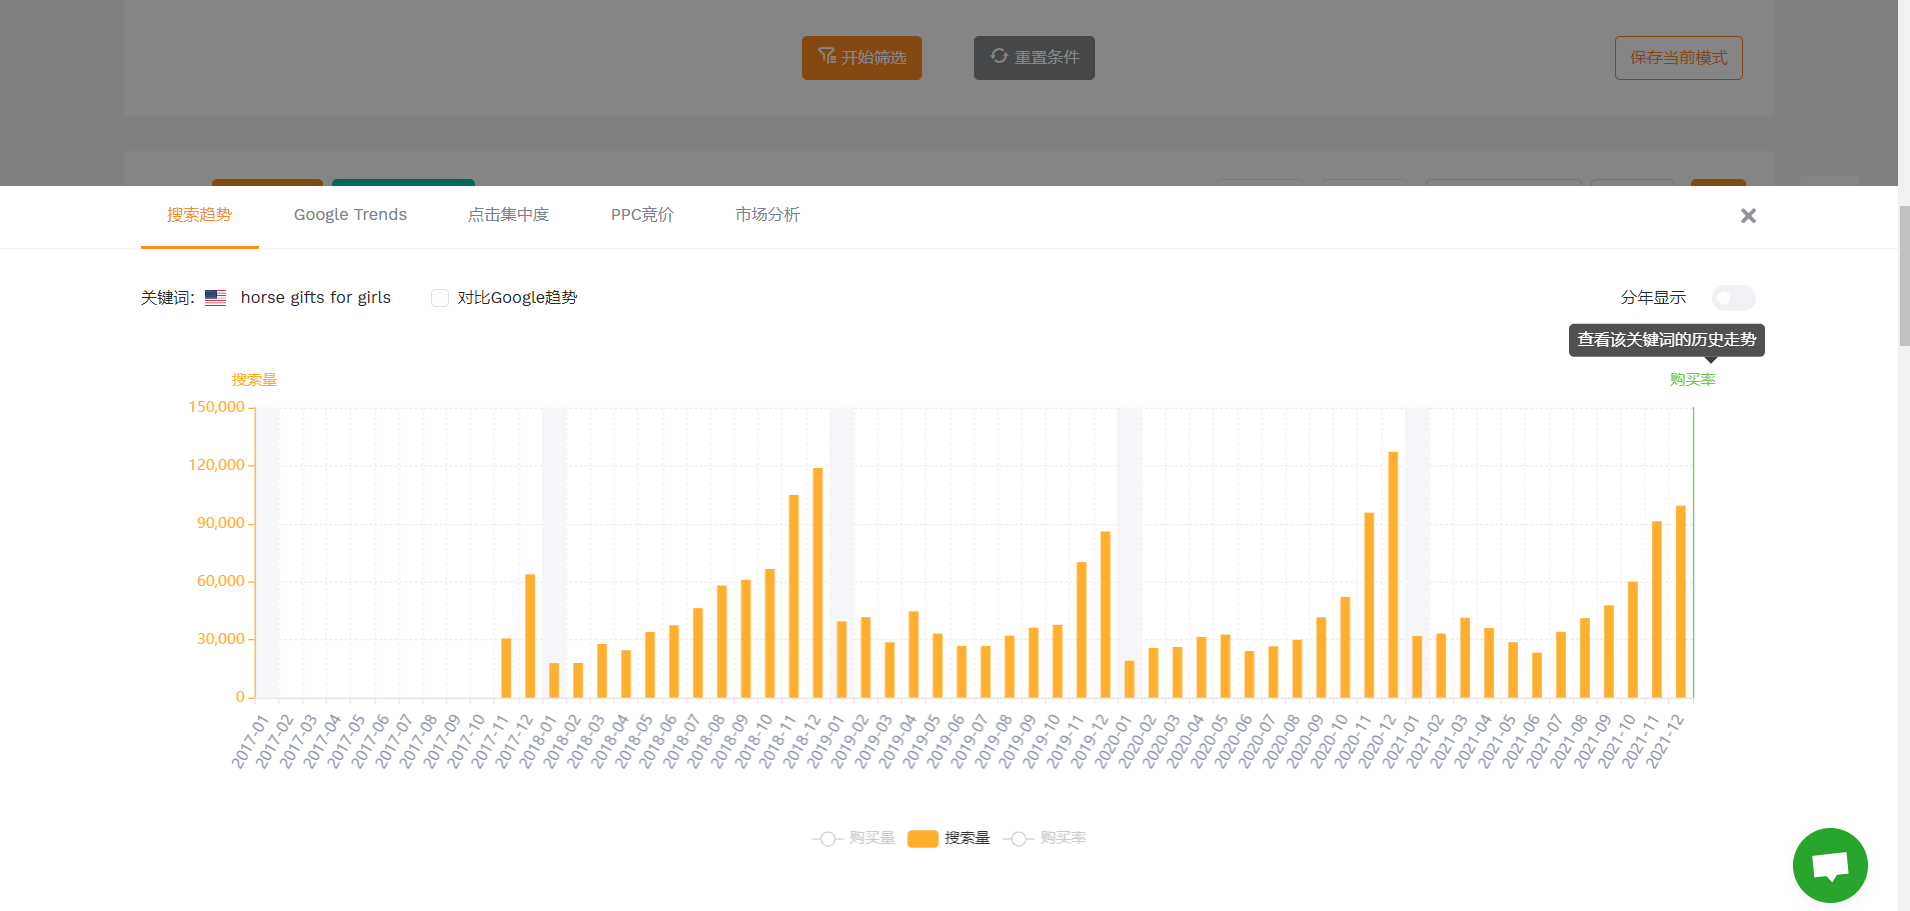Switch to the PPC竞价 tab
The width and height of the screenshot is (1910, 911).
click(x=642, y=215)
